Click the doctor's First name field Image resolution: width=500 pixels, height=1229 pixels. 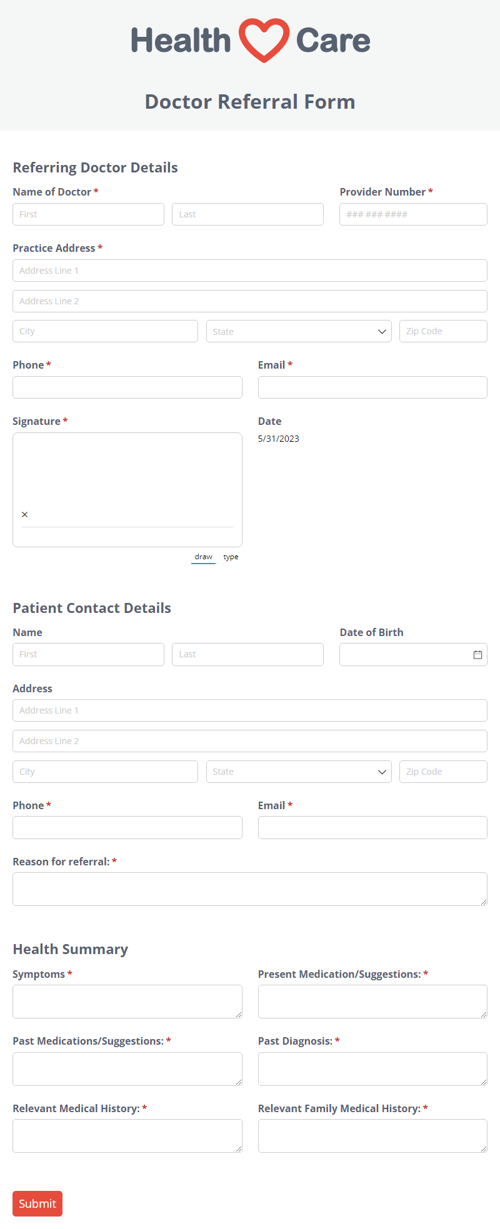tap(88, 214)
